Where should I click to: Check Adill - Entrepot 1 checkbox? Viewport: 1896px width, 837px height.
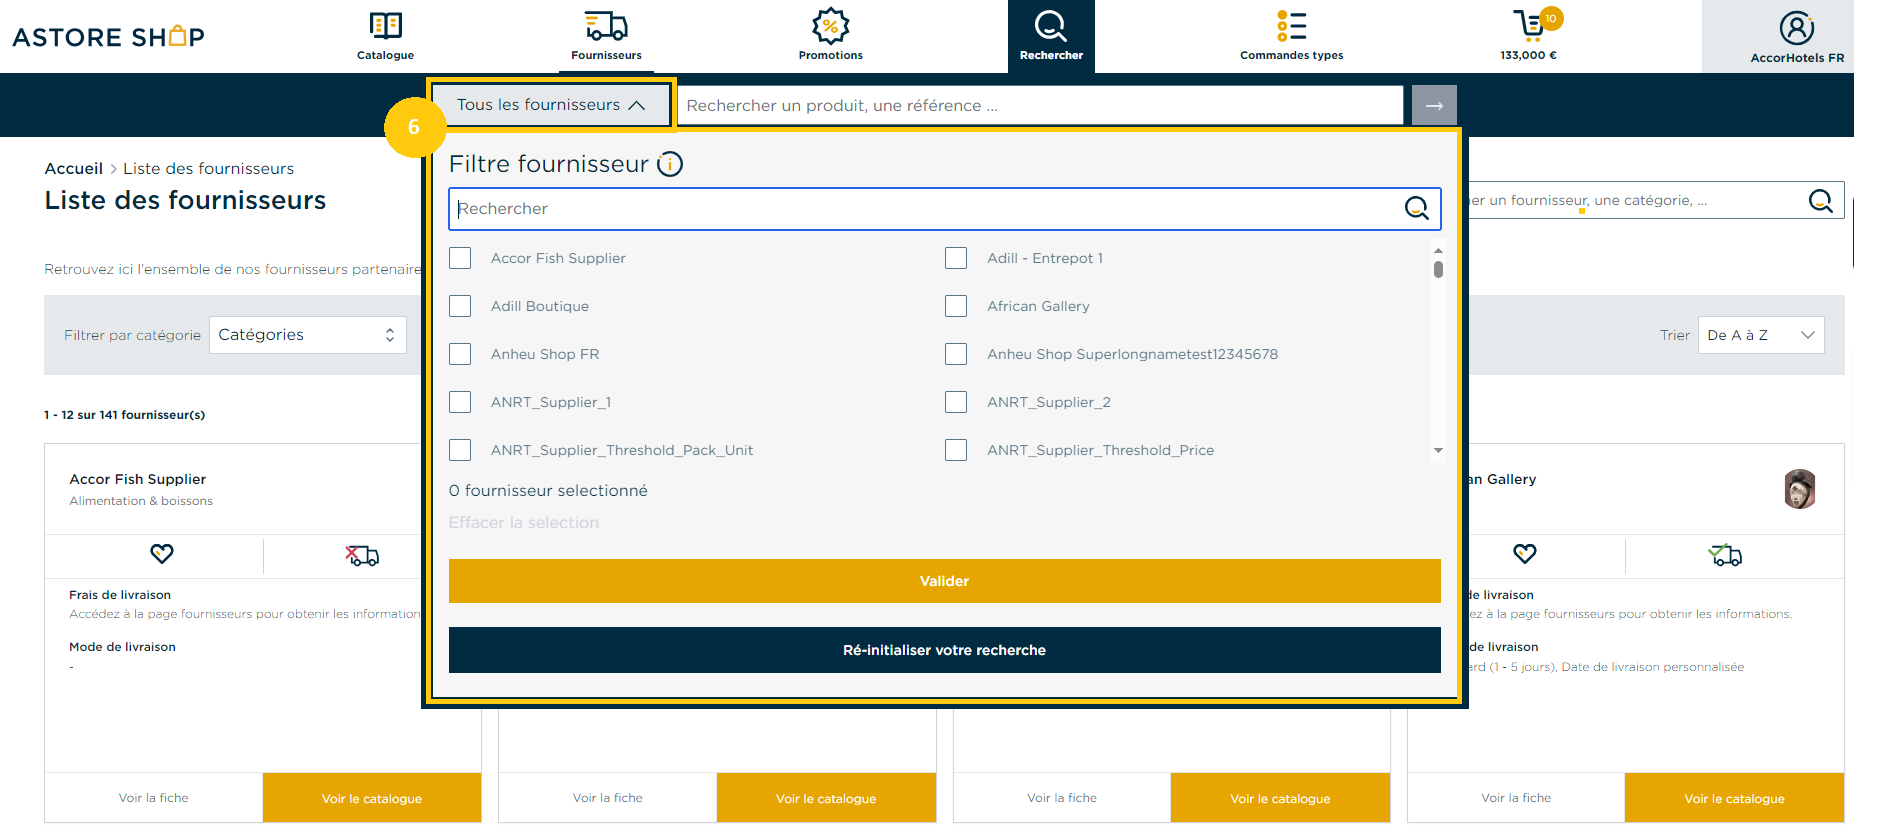(956, 258)
